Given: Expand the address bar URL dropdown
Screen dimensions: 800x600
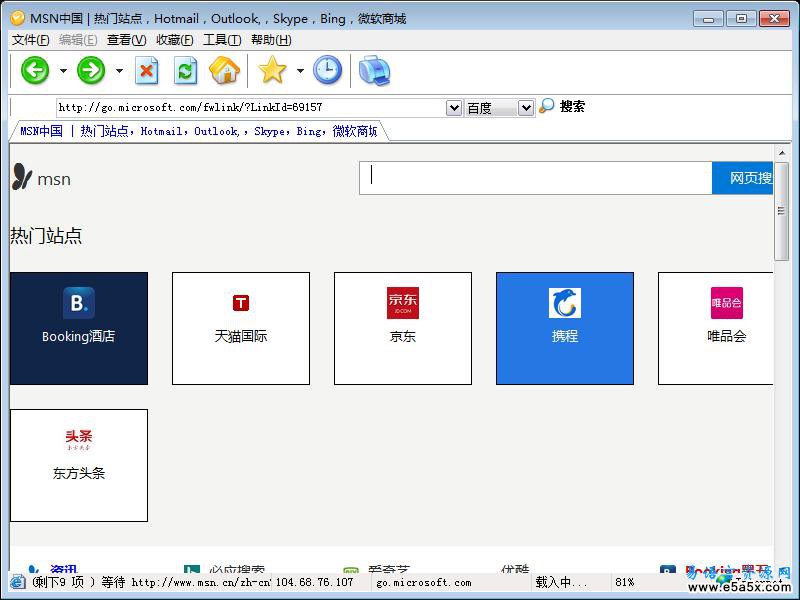Looking at the screenshot, I should pos(454,108).
